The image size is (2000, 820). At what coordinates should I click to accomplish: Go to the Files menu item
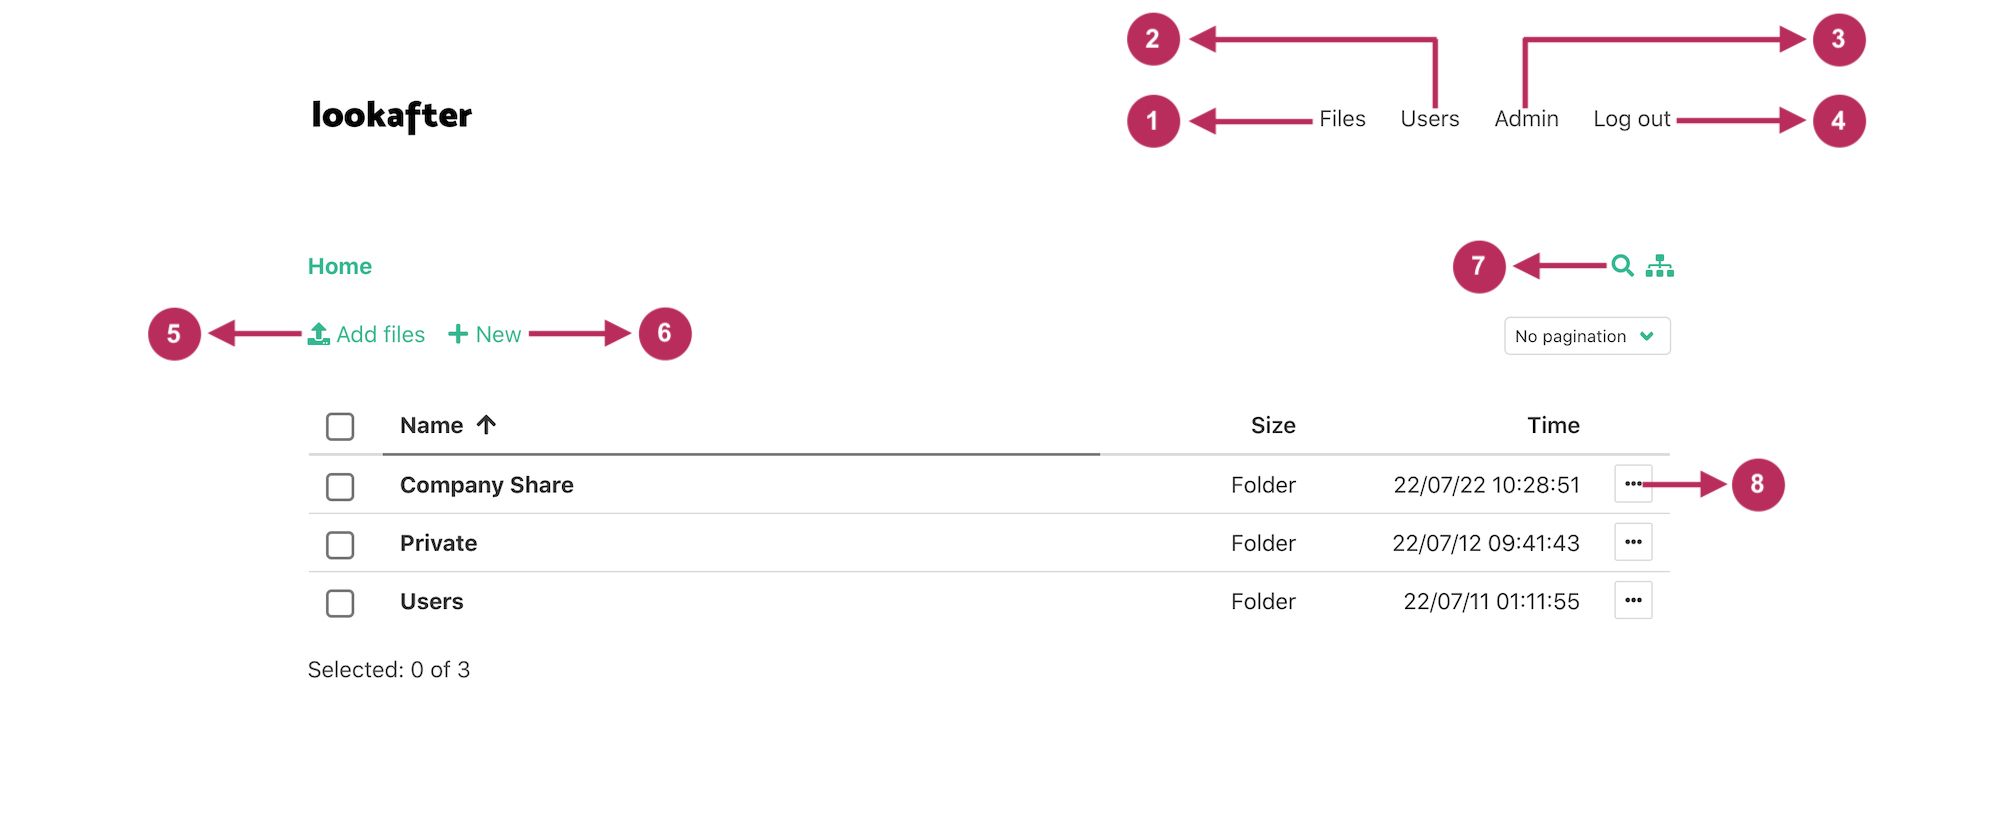(1342, 119)
